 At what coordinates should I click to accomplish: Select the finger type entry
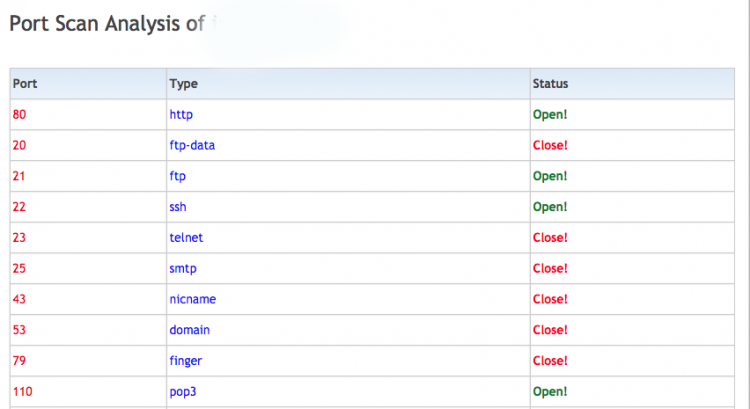click(185, 360)
